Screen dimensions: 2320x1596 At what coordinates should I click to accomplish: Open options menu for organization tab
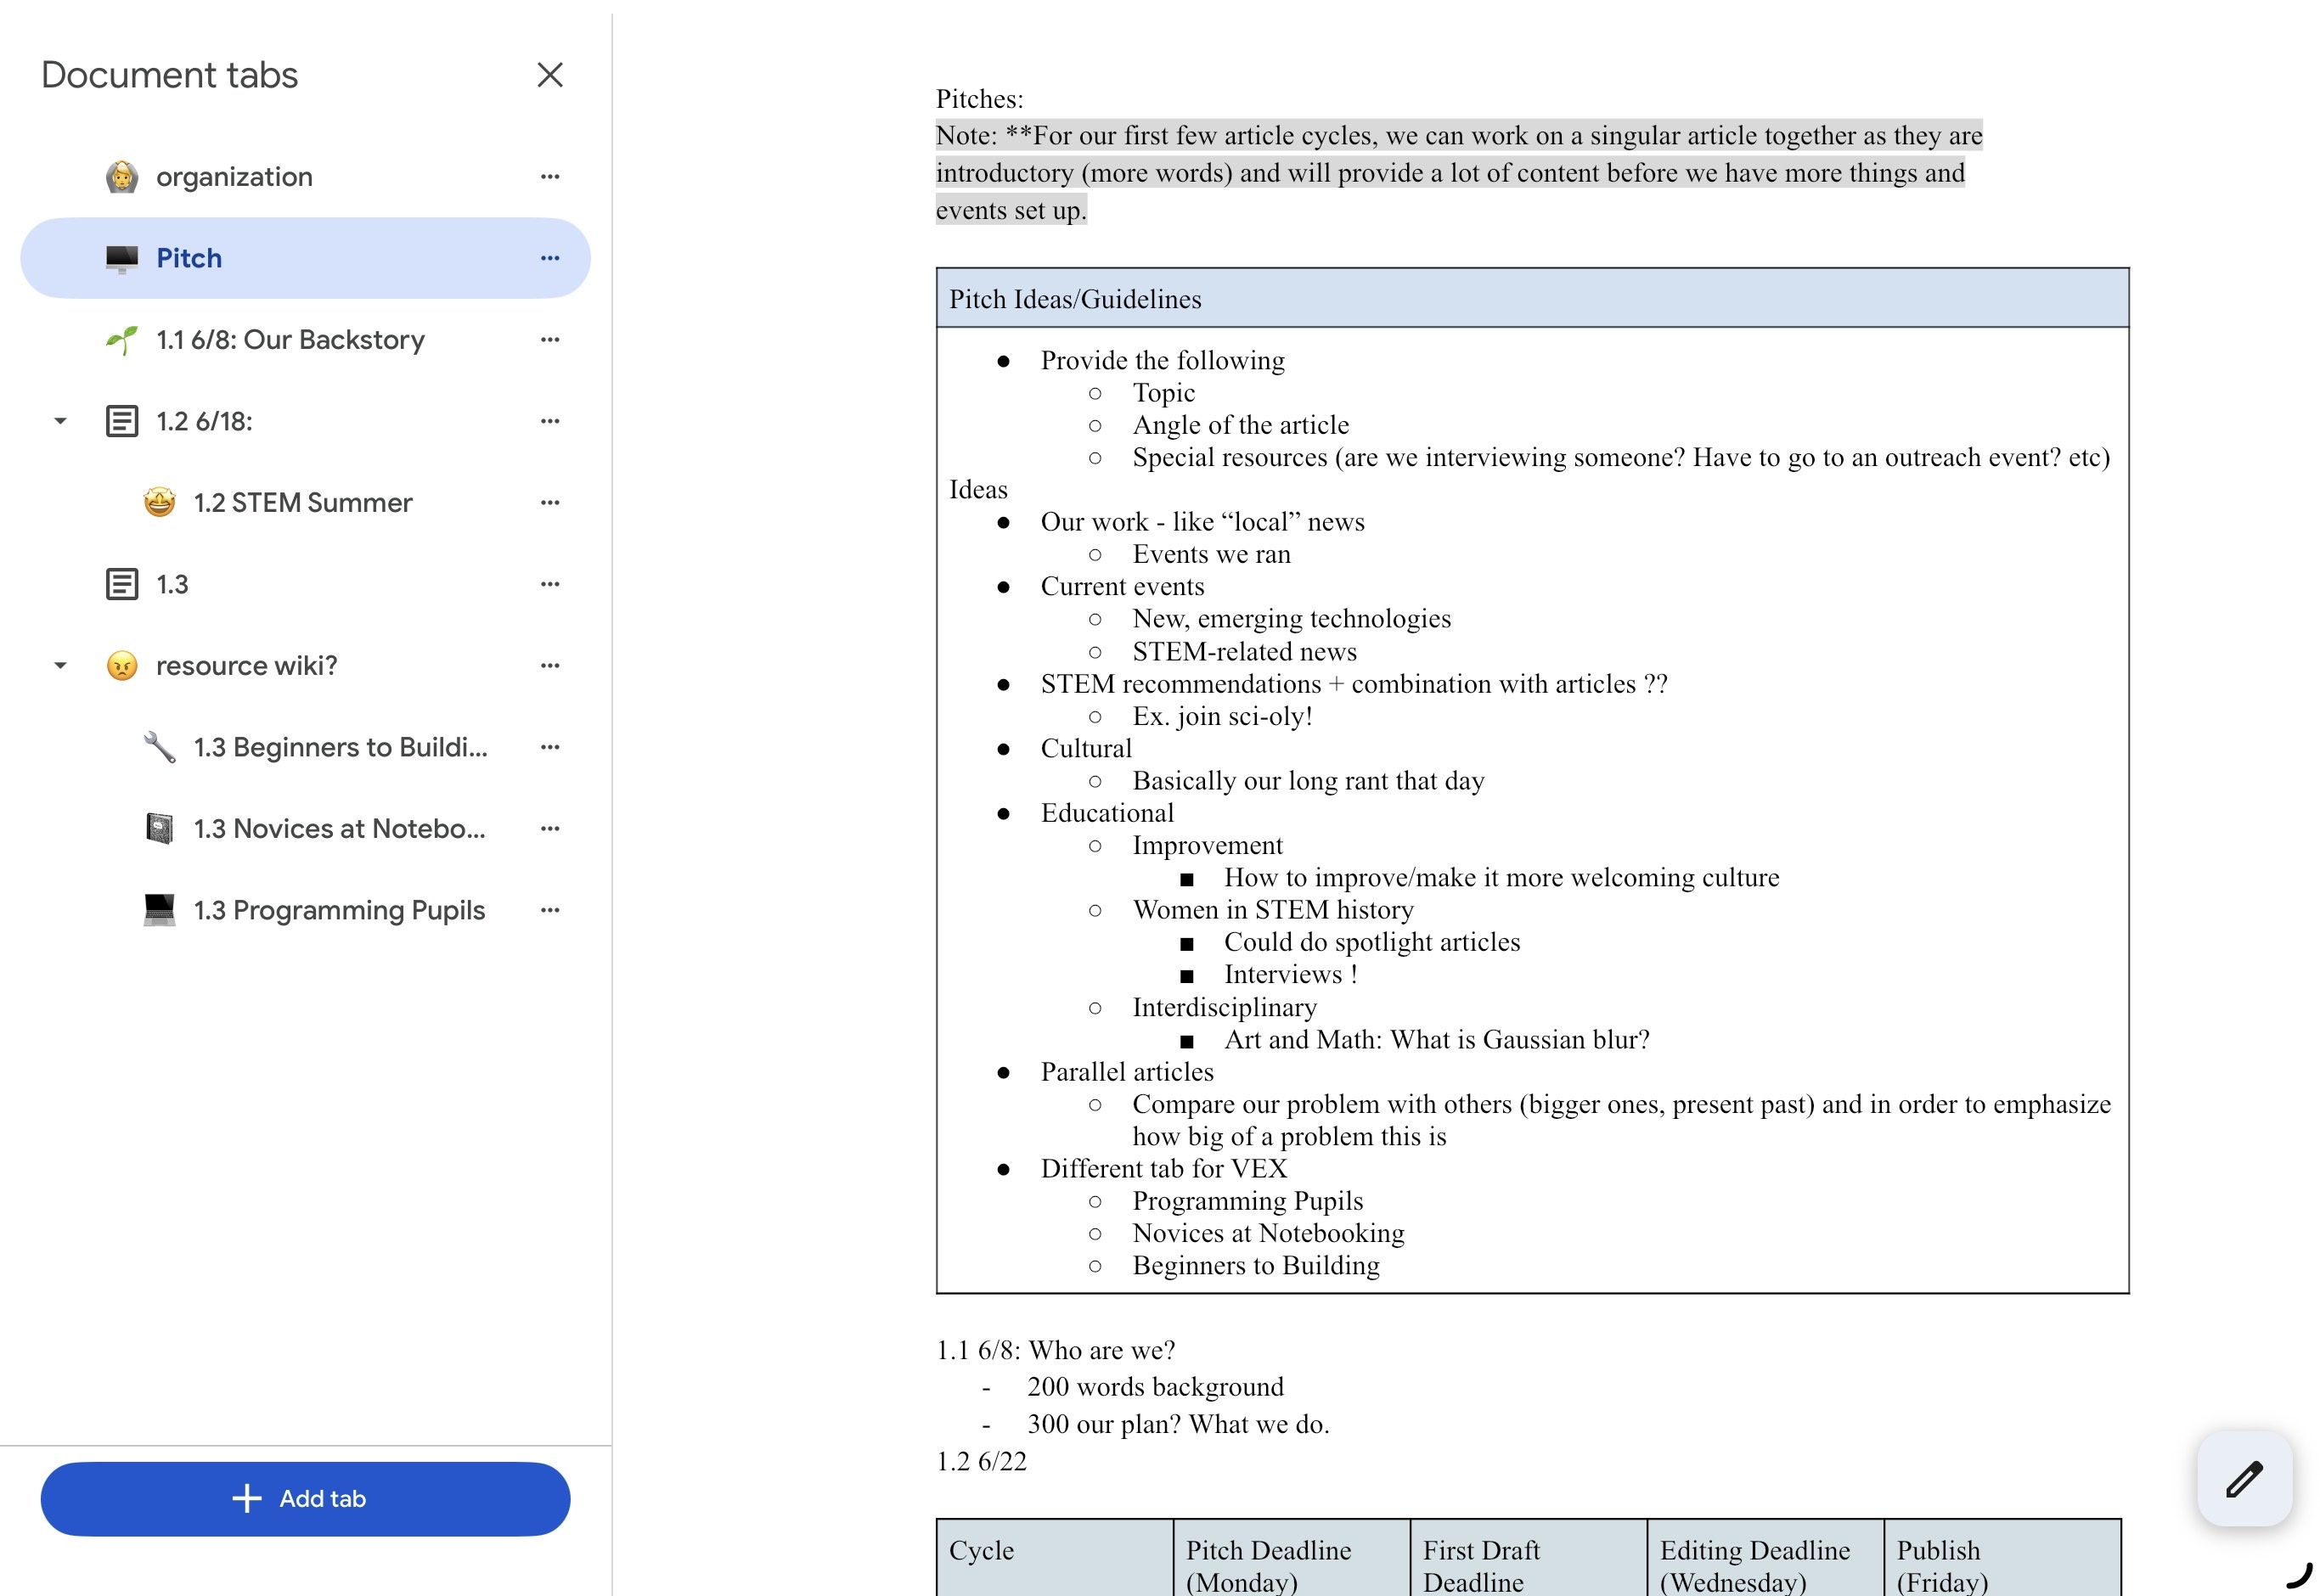click(549, 177)
